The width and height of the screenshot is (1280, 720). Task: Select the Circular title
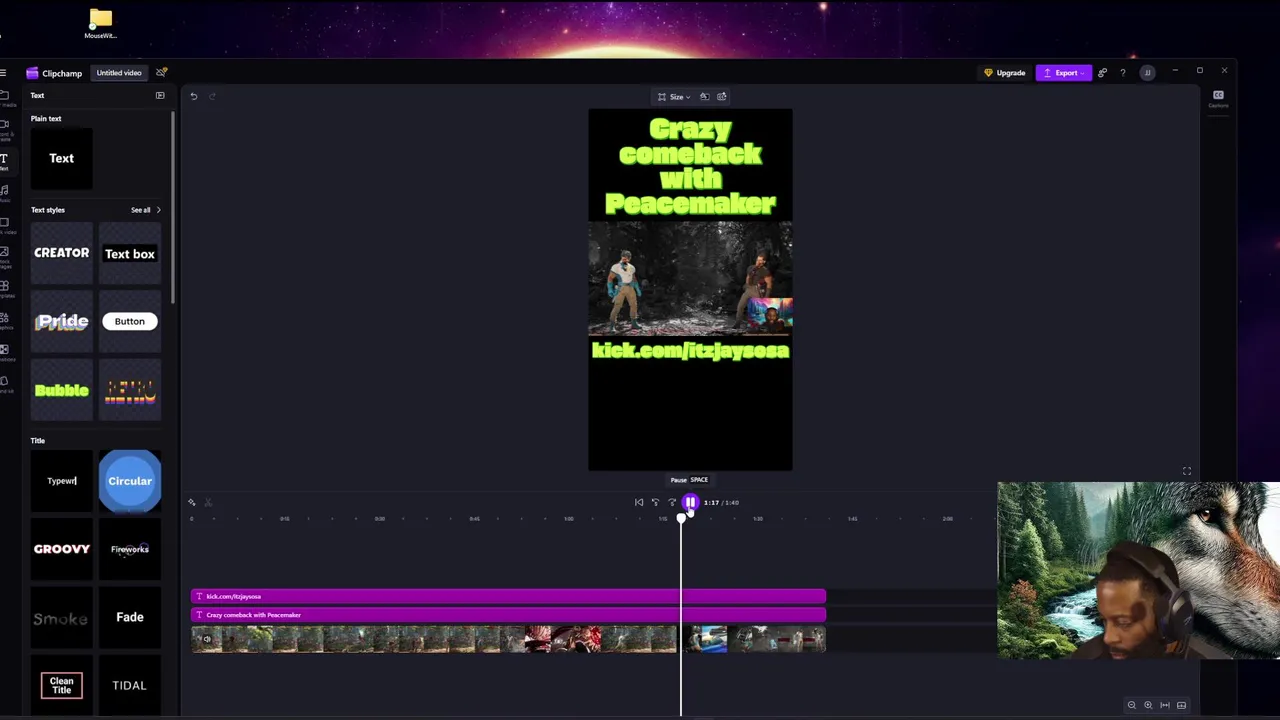point(130,481)
